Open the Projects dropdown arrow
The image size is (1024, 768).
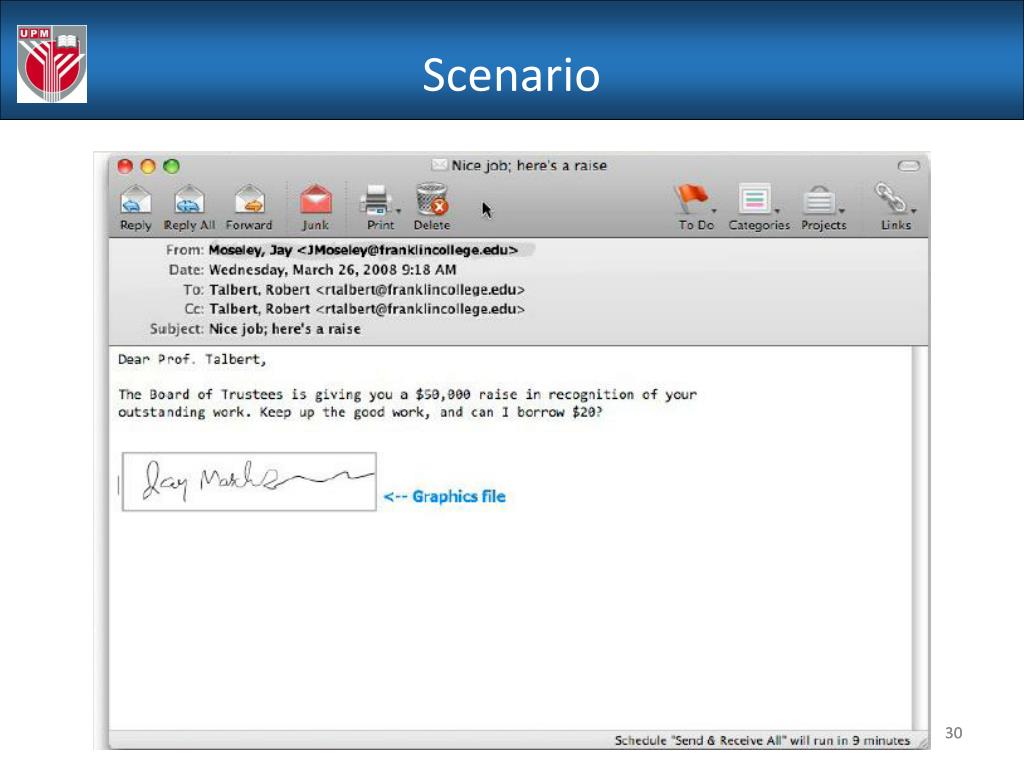[x=842, y=211]
